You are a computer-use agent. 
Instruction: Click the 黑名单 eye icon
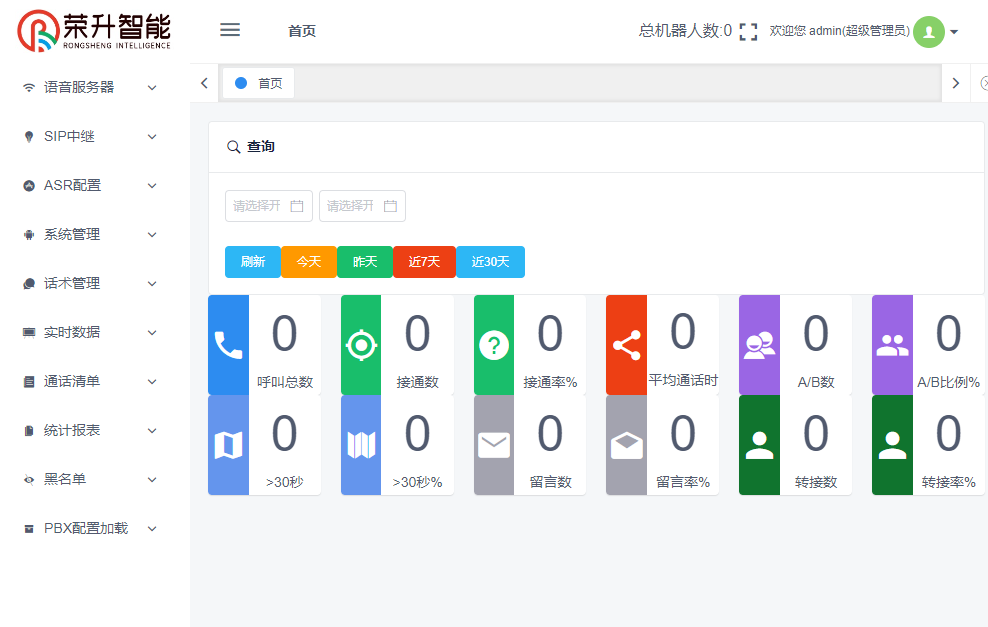point(28,480)
